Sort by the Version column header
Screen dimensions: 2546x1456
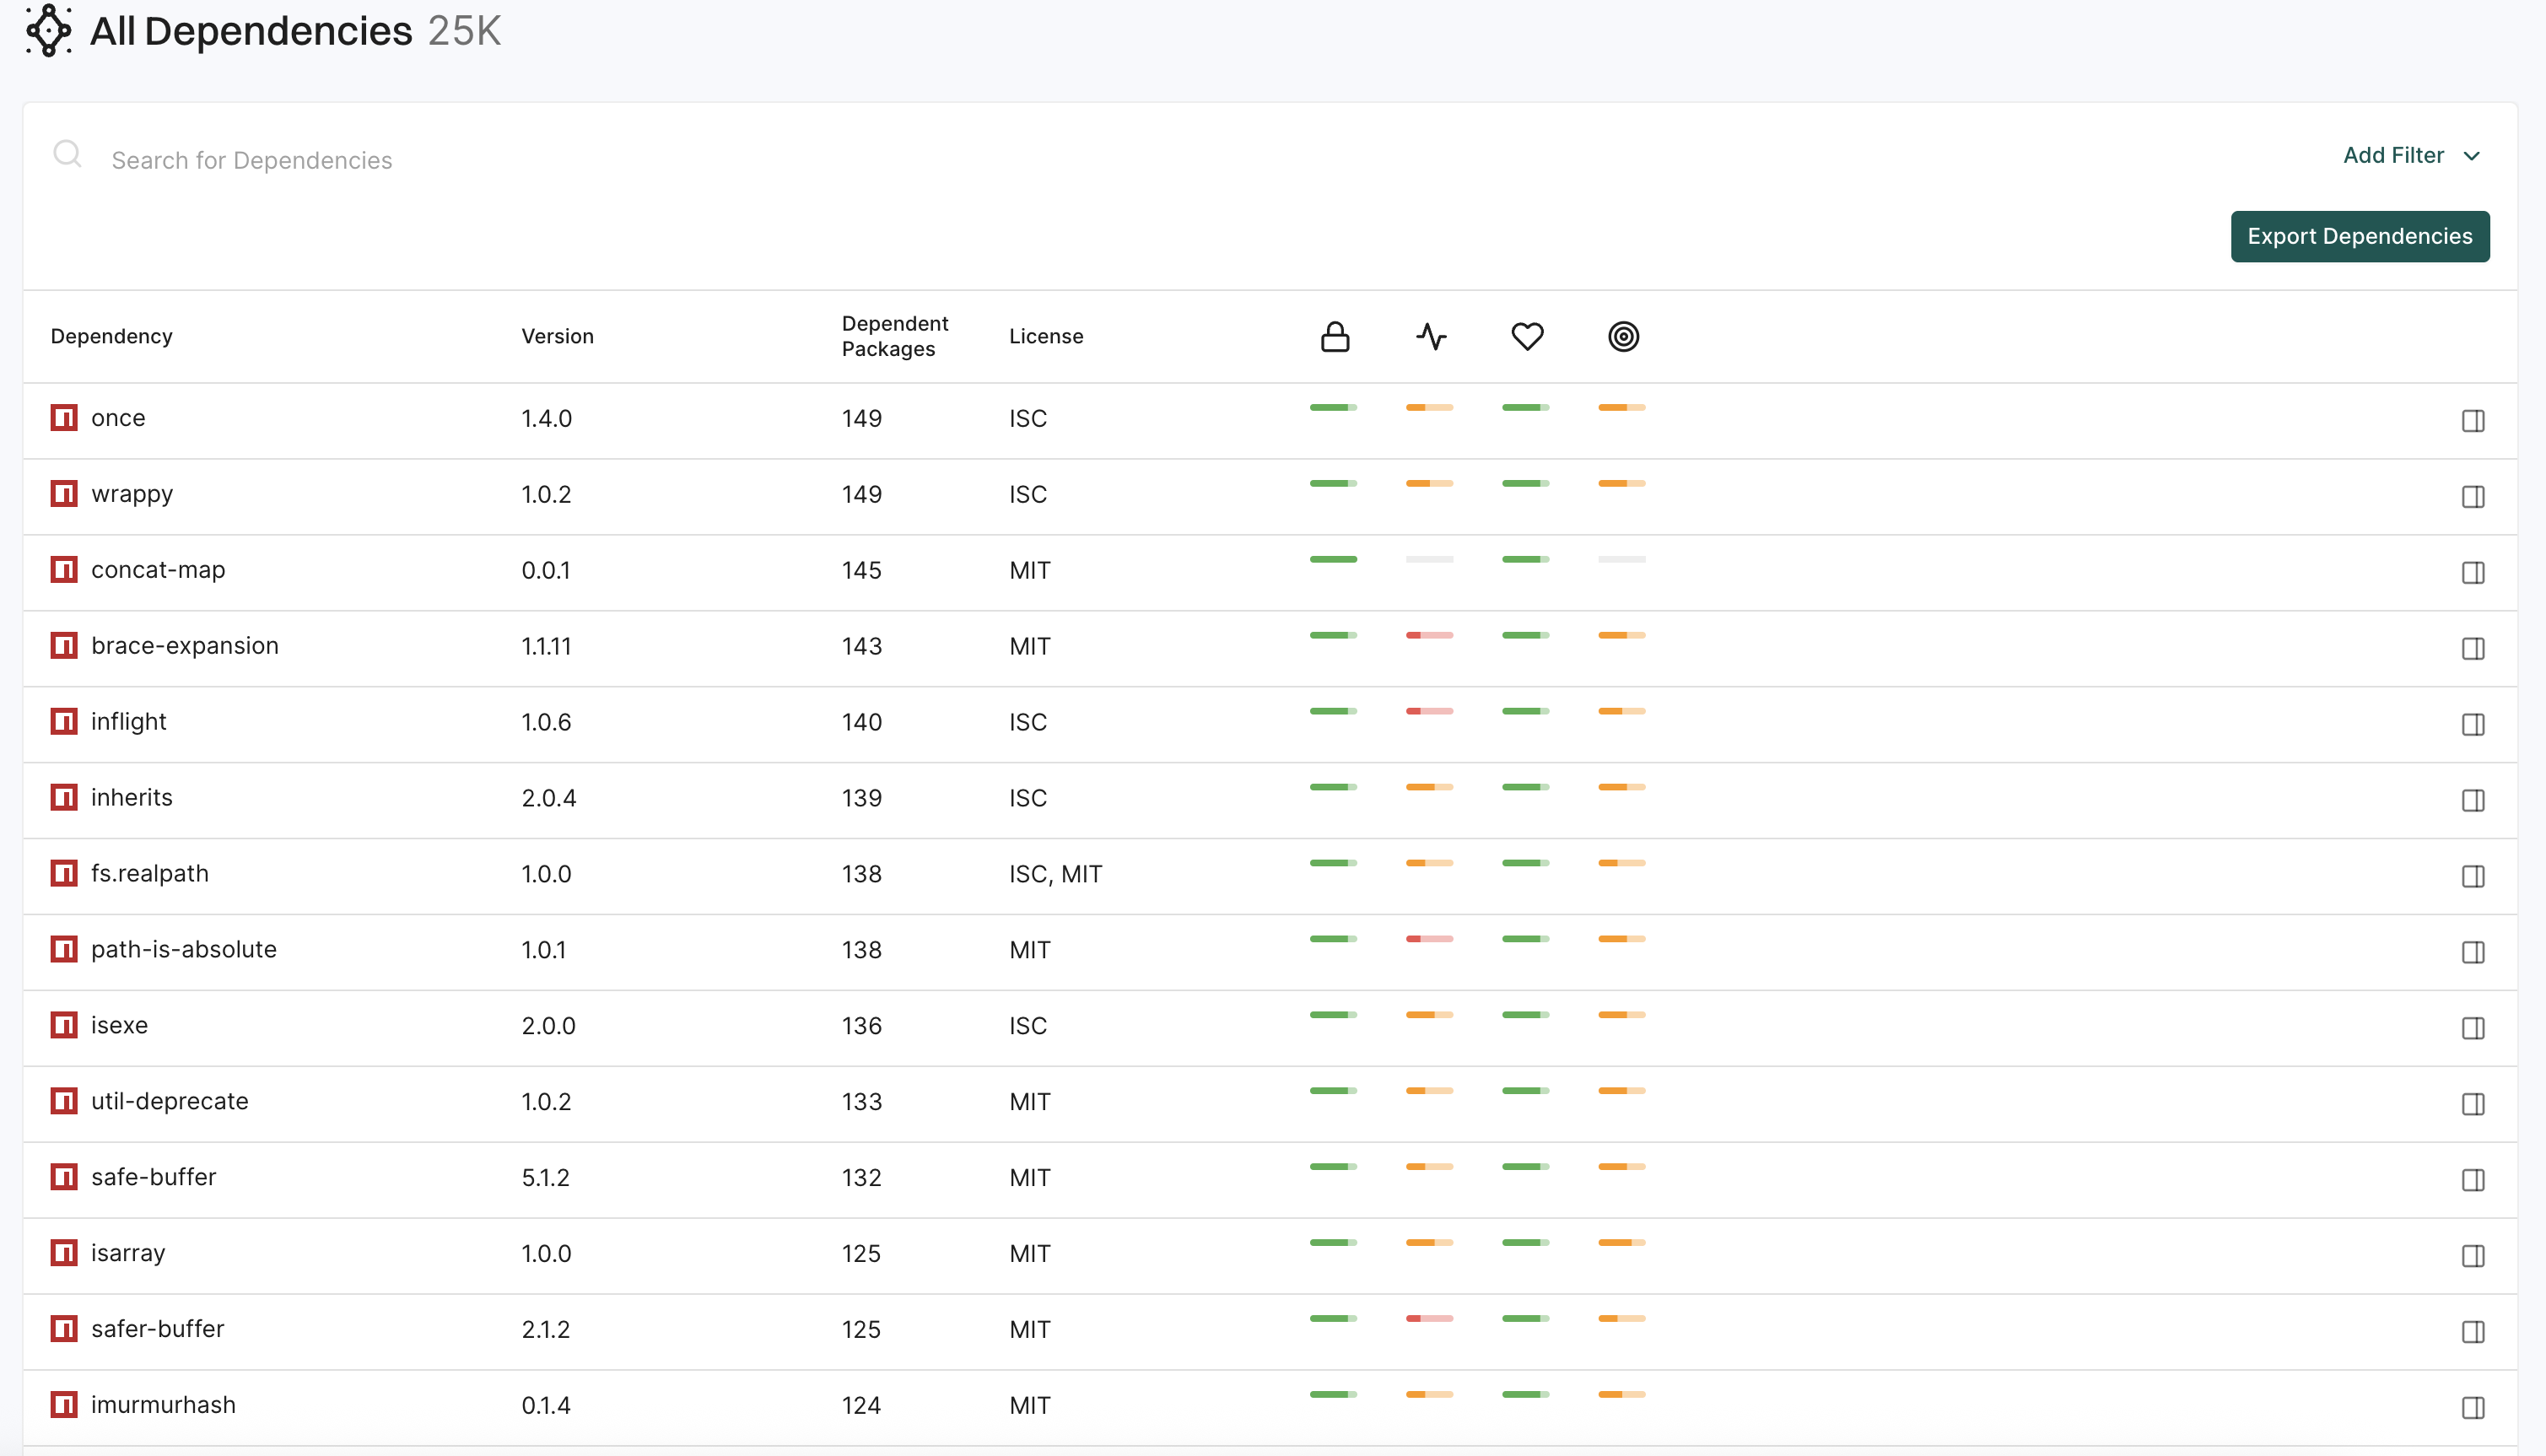point(558,336)
